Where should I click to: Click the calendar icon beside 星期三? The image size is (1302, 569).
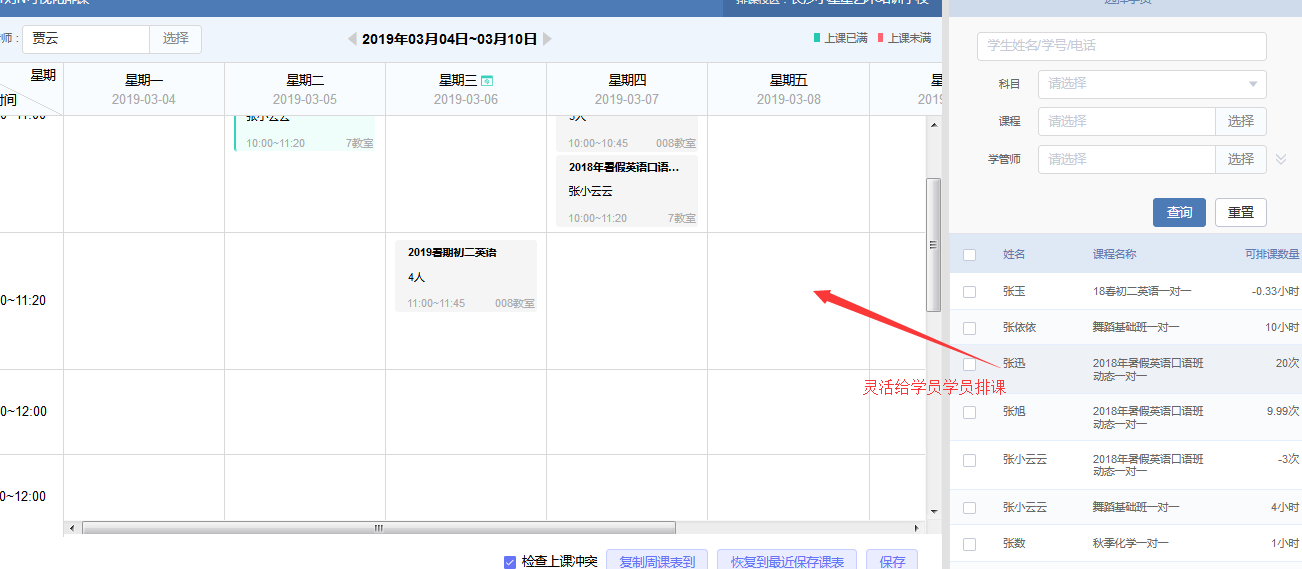(487, 80)
